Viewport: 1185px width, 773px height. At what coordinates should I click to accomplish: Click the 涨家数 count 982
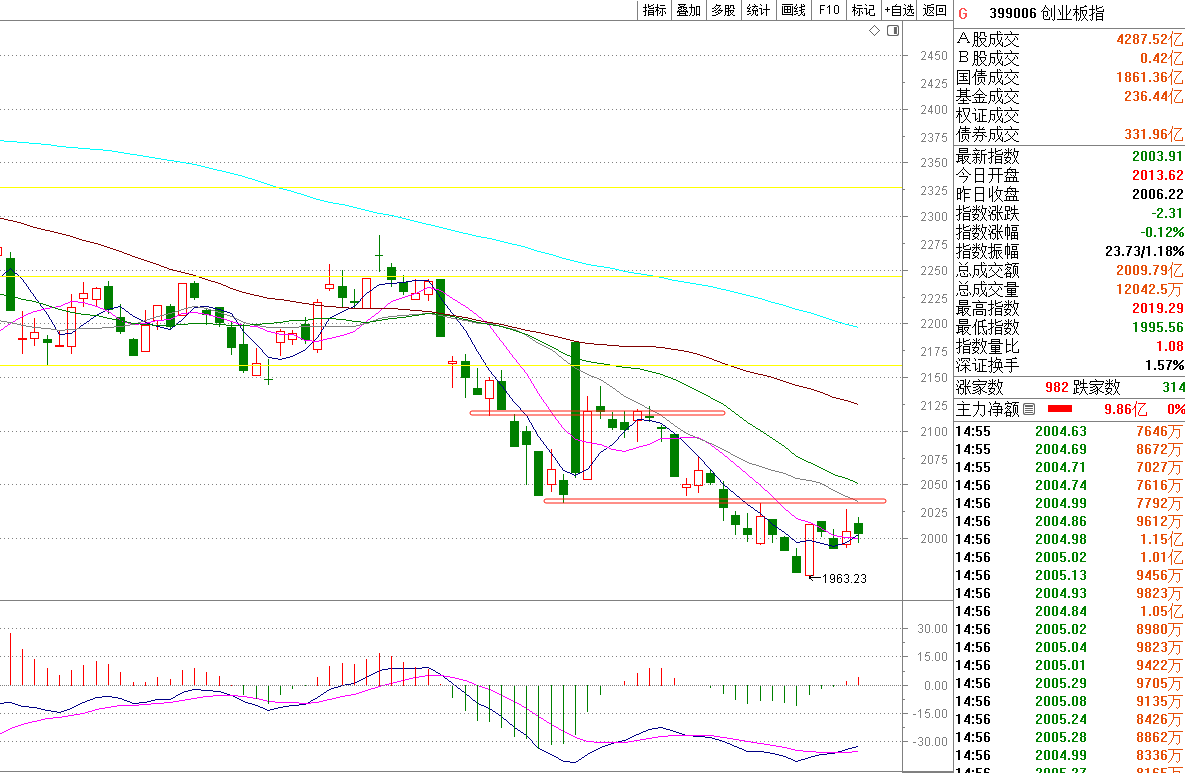[1057, 388]
